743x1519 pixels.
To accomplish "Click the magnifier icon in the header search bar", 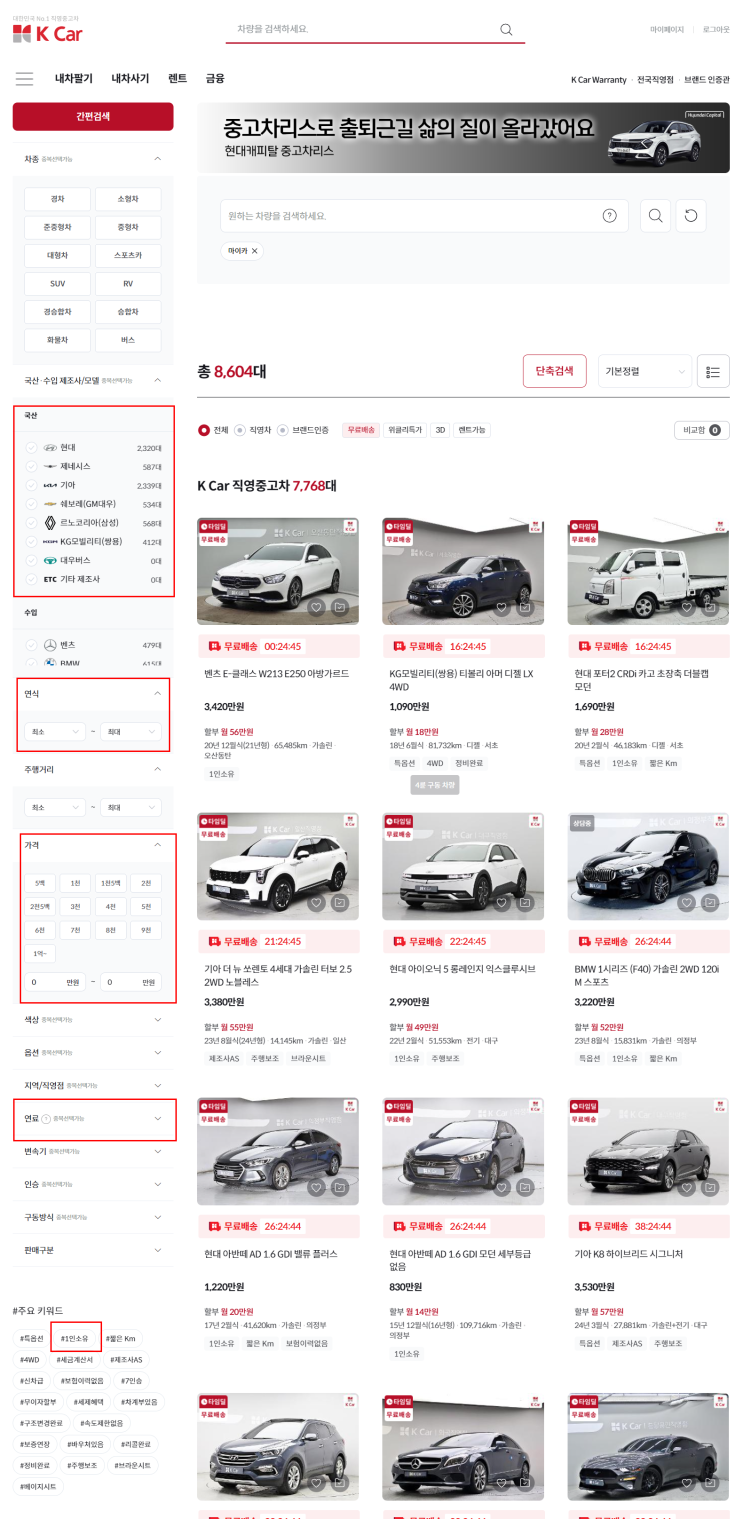I will pos(506,29).
